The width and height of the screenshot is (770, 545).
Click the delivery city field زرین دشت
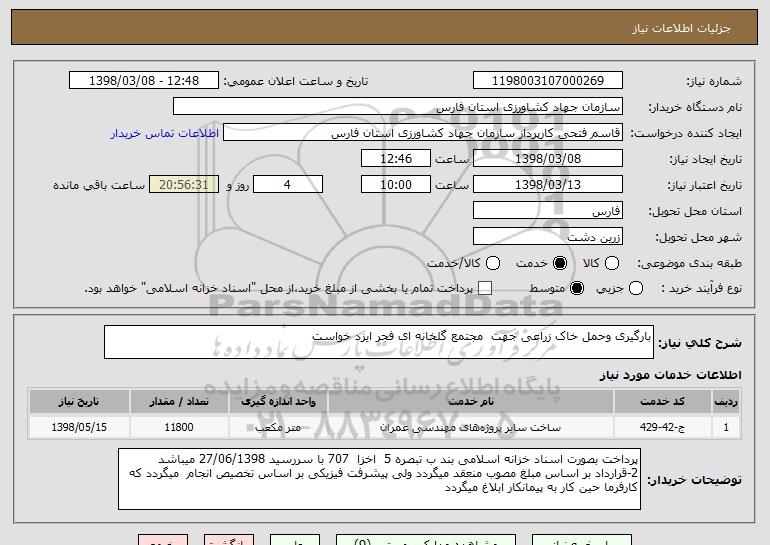coord(548,237)
